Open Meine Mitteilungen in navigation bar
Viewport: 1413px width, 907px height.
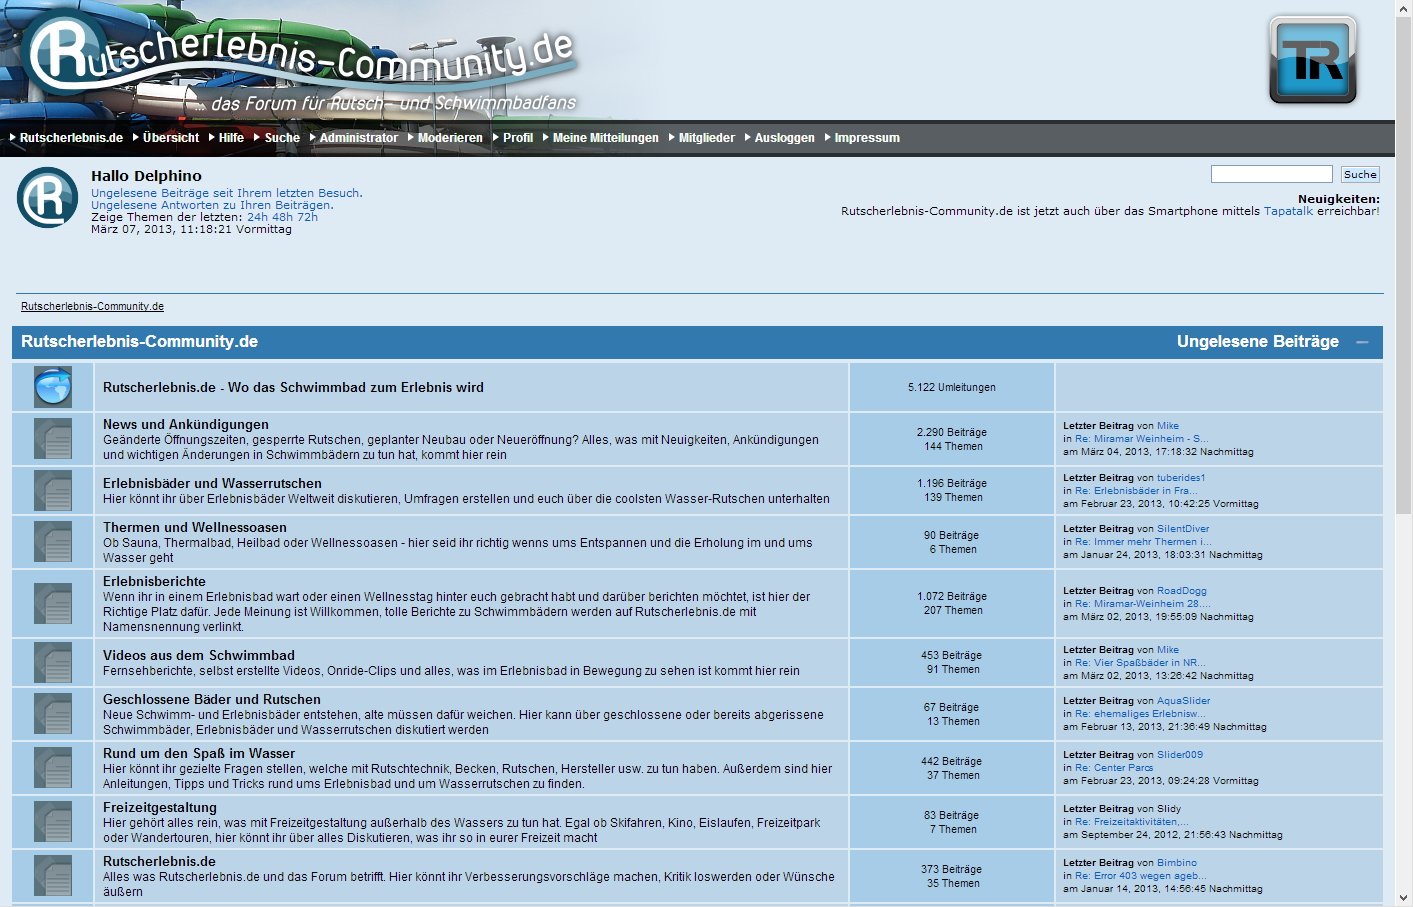[x=605, y=138]
